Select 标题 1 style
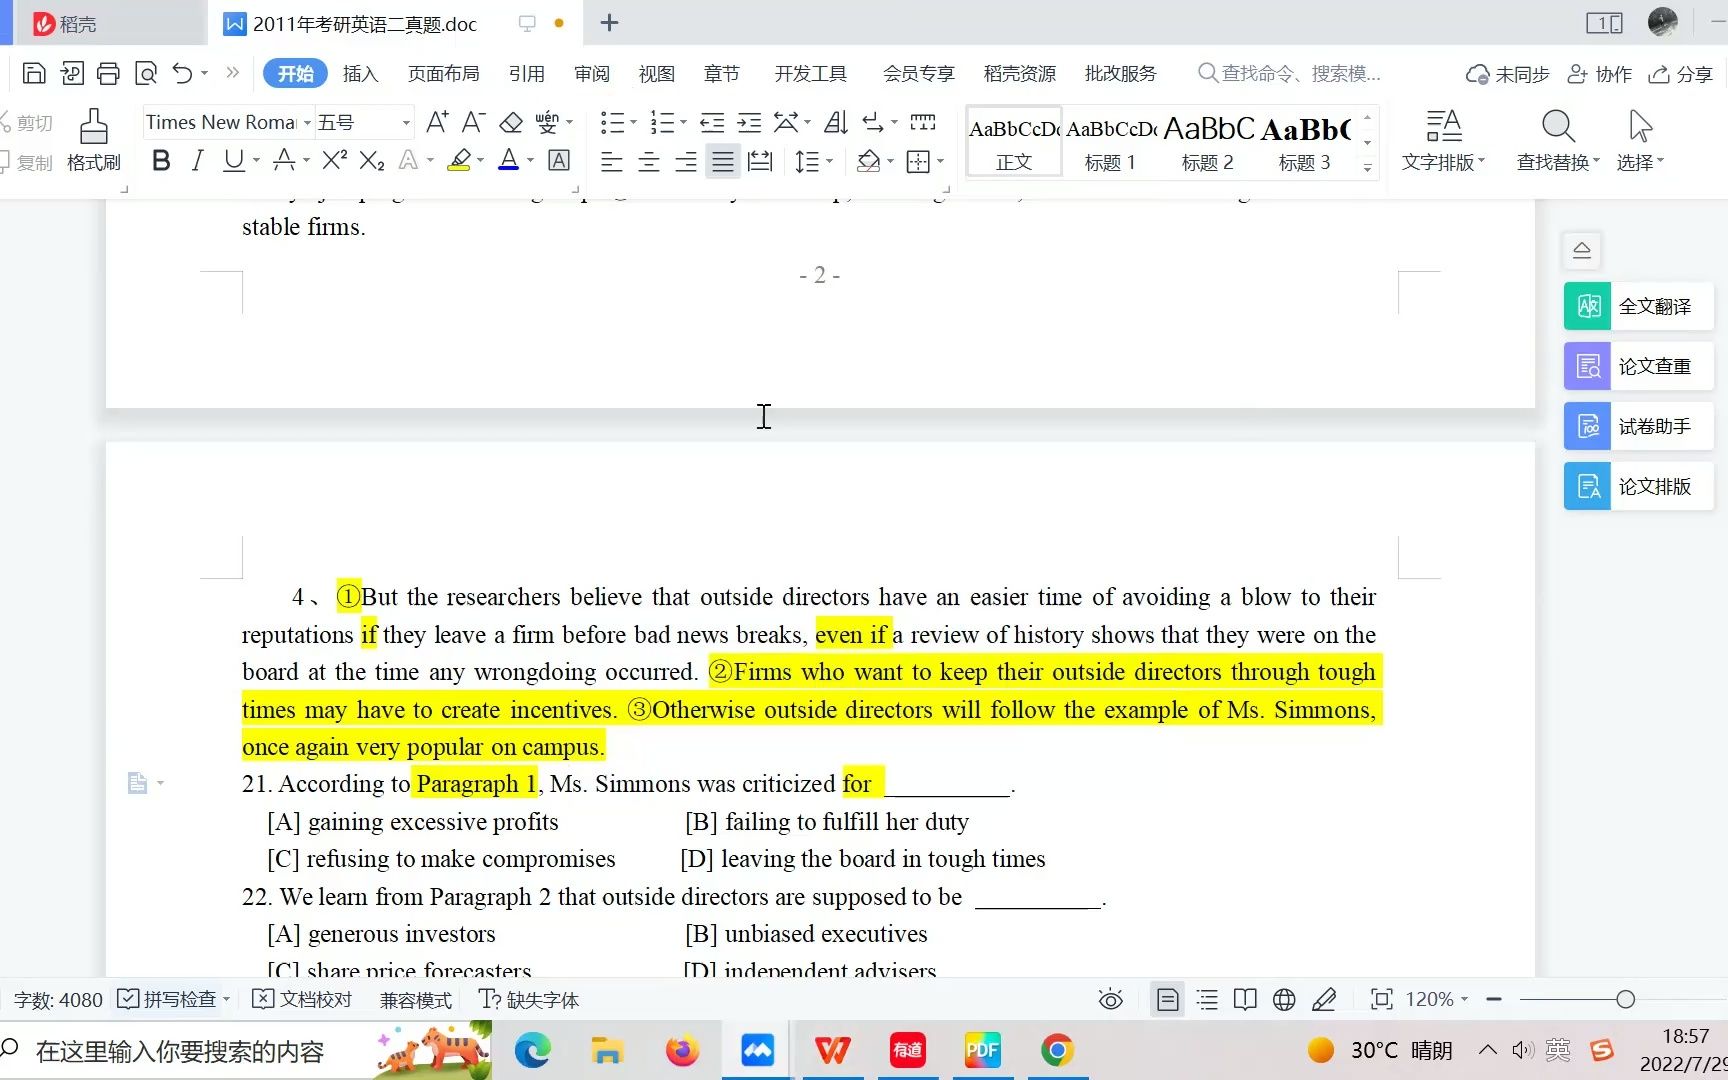1728x1080 pixels. coord(1111,142)
